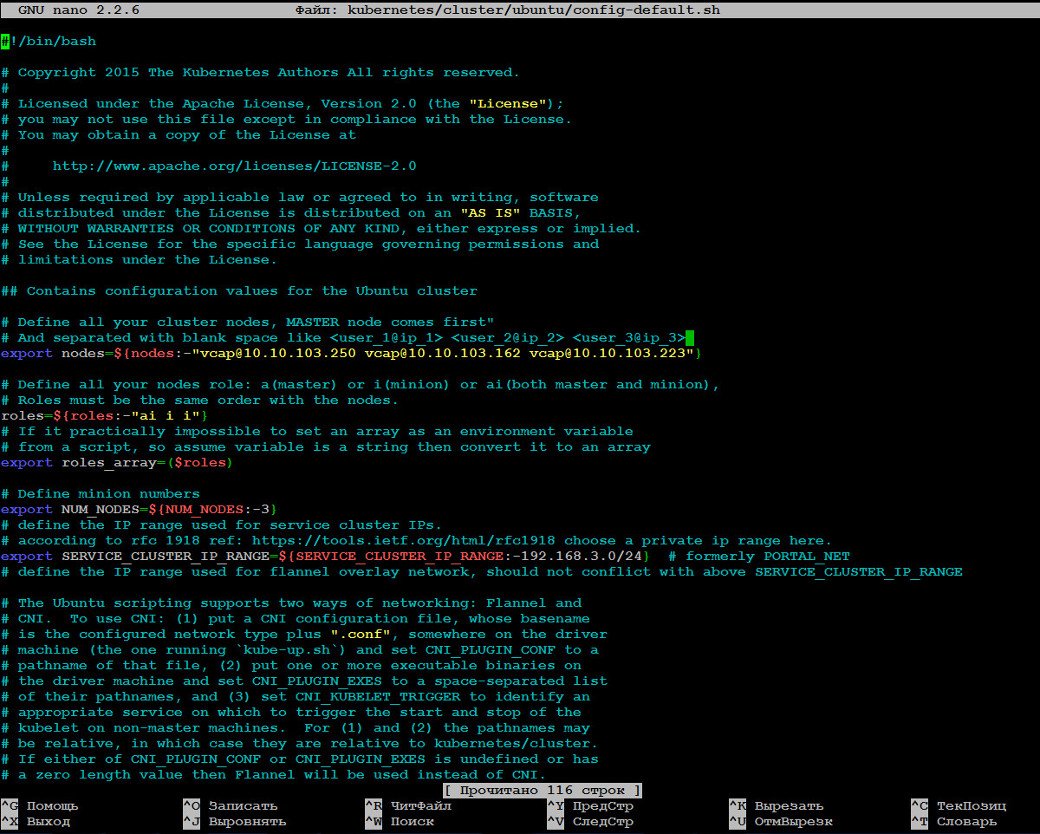Click the '.conf' quoted string in CNI comment
This screenshot has height=834, width=1040.
point(360,634)
